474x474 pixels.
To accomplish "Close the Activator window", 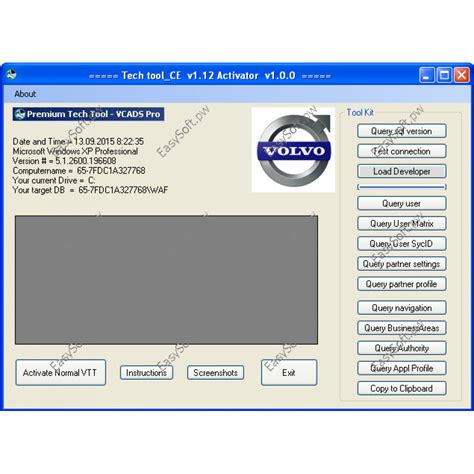I will click(x=462, y=75).
